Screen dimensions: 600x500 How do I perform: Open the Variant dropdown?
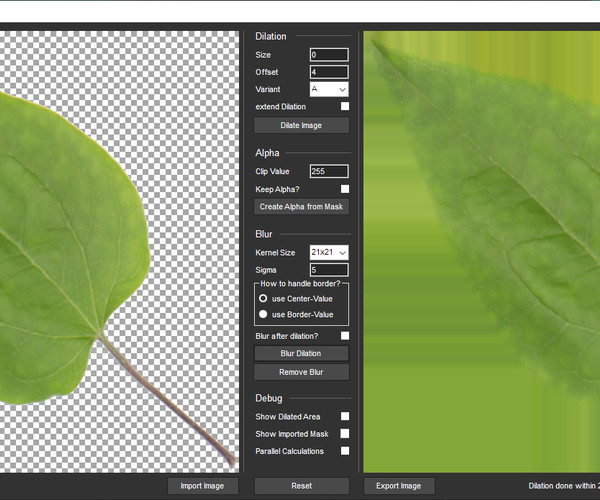[x=329, y=89]
